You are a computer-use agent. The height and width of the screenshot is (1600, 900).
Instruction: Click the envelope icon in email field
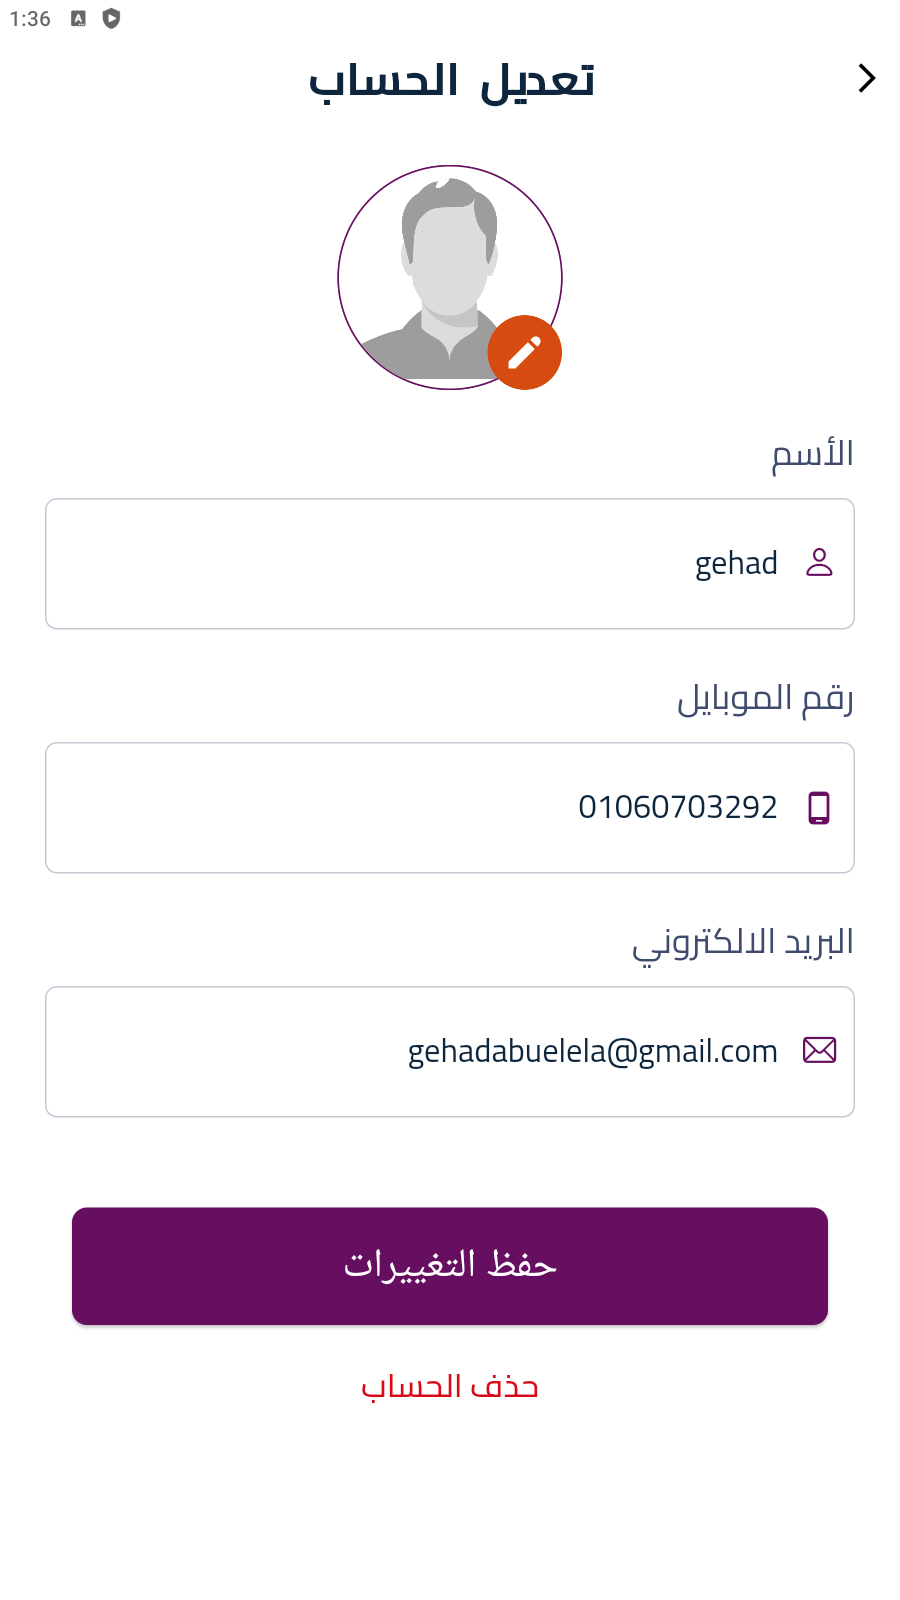point(819,1050)
